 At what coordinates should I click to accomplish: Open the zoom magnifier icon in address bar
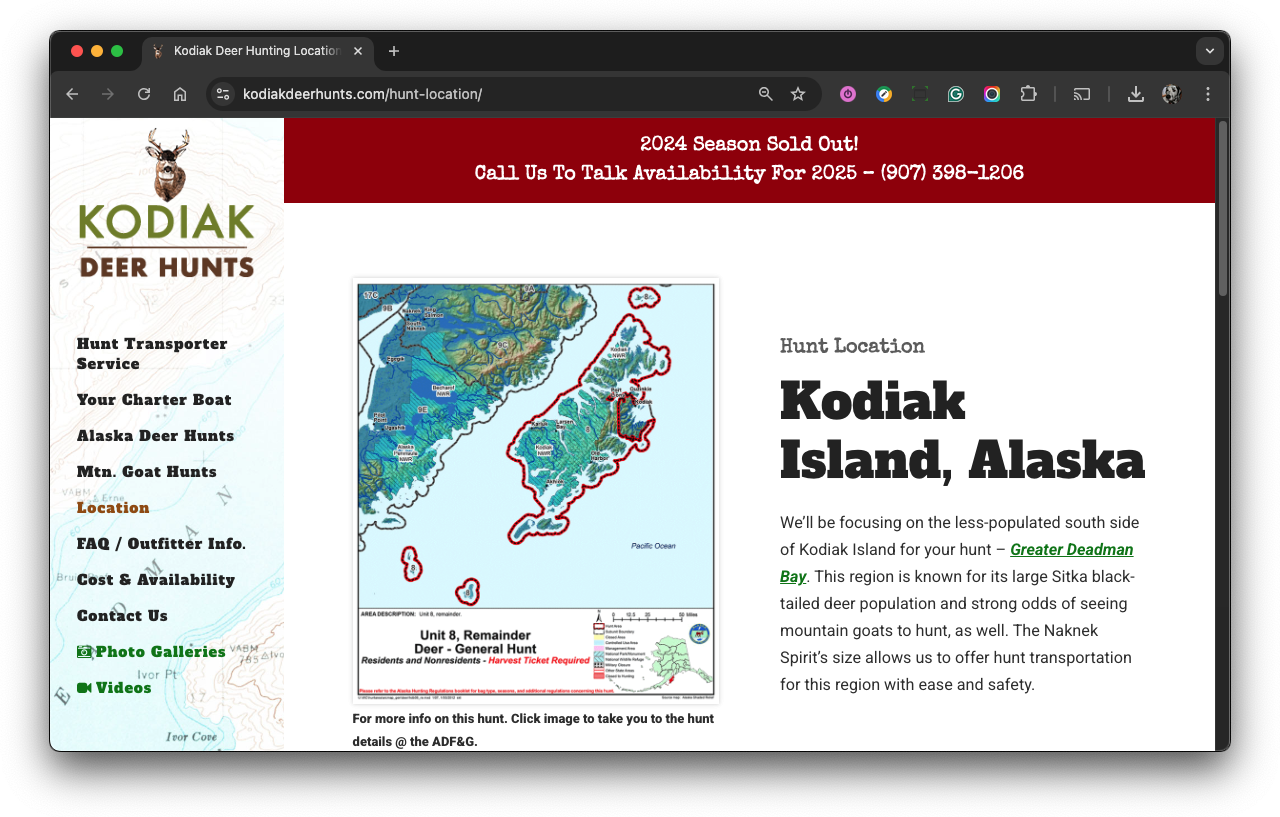click(766, 94)
